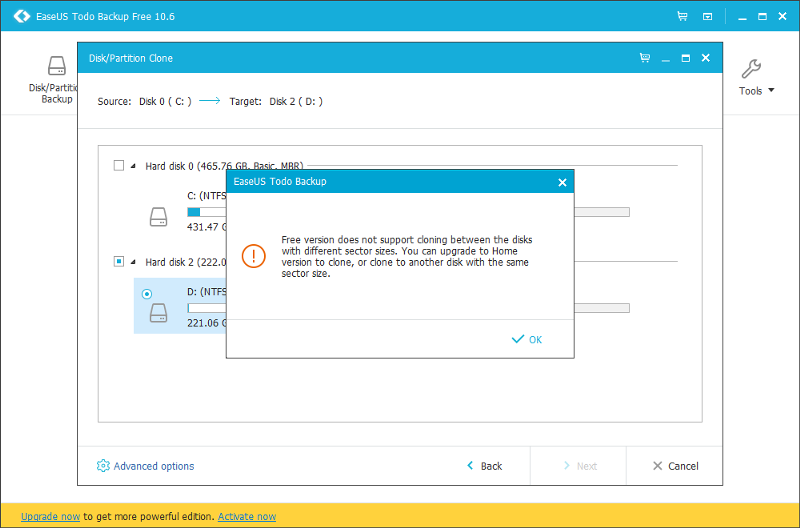Click the '221.06' size value

pyautogui.click(x=203, y=323)
